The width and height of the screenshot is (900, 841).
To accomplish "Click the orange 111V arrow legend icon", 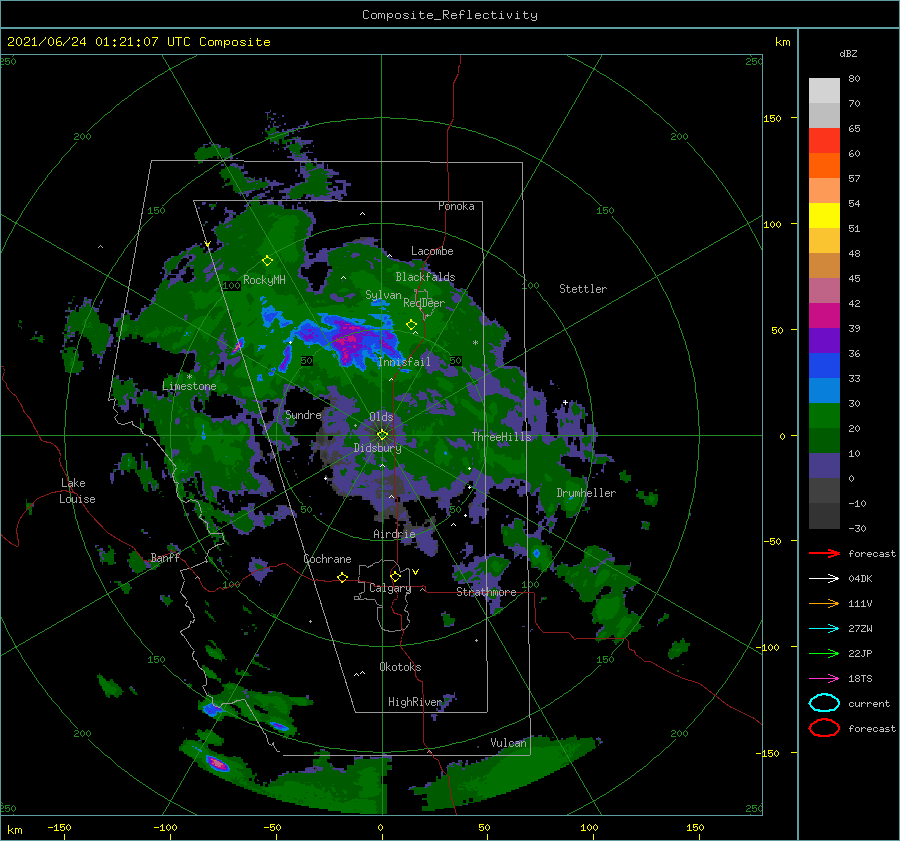I will 824,603.
